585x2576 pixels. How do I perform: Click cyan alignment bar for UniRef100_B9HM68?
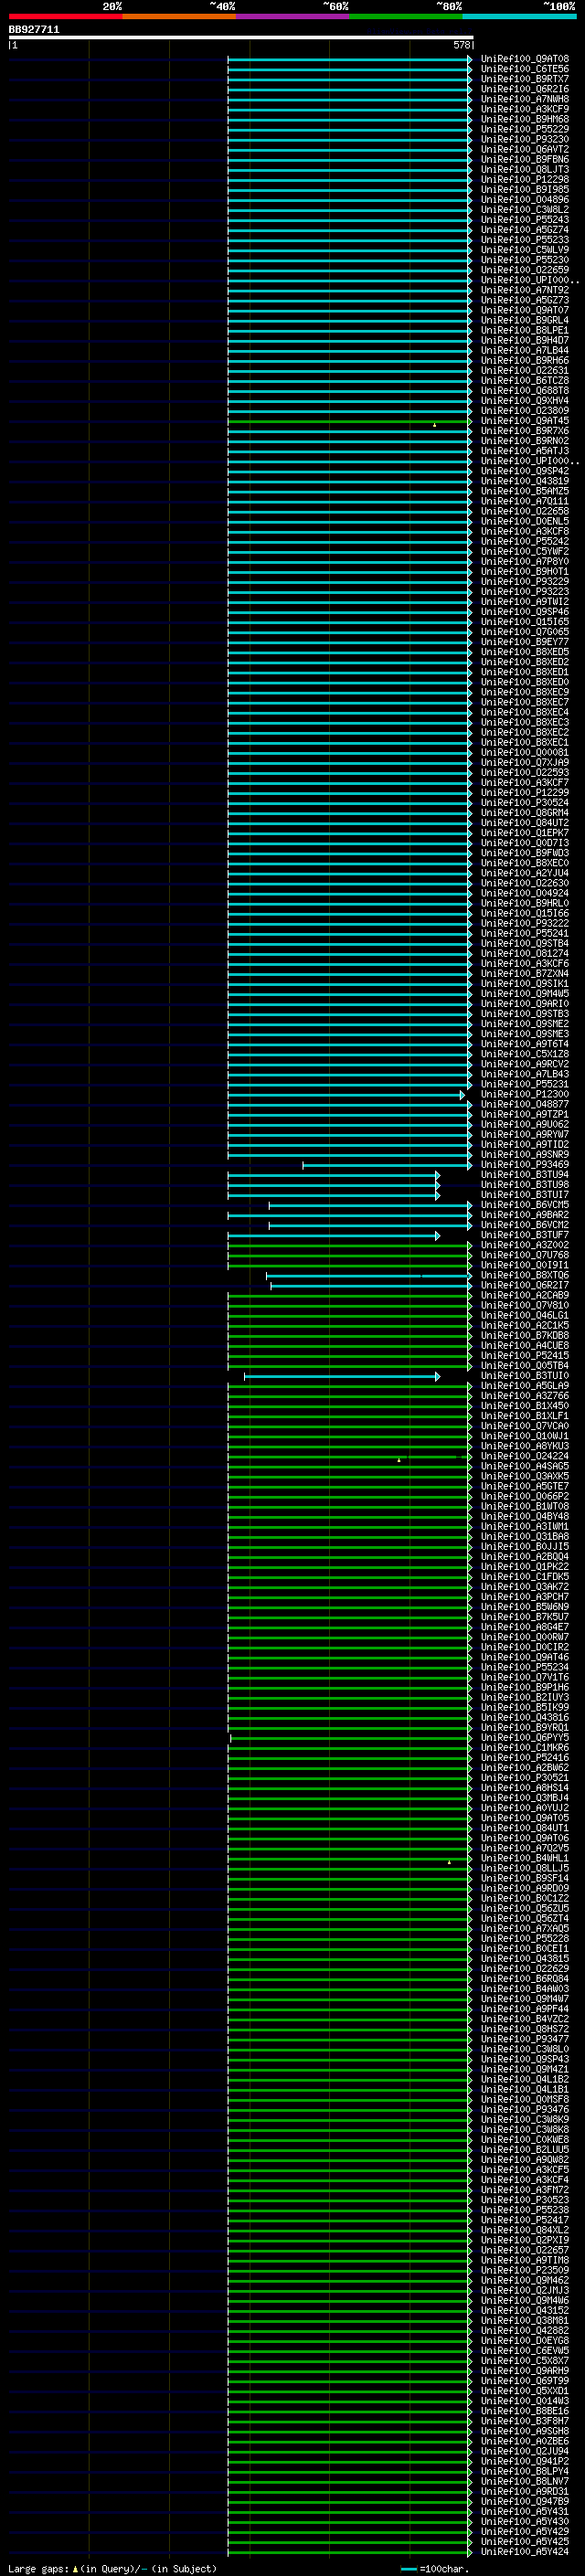[349, 119]
